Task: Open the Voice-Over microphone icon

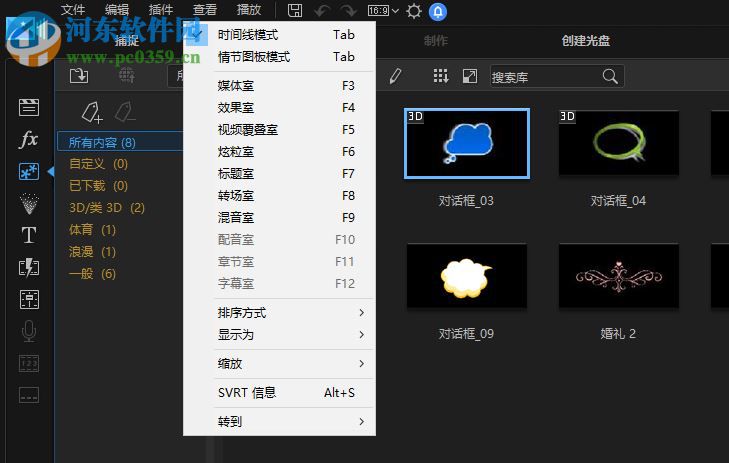Action: tap(29, 331)
